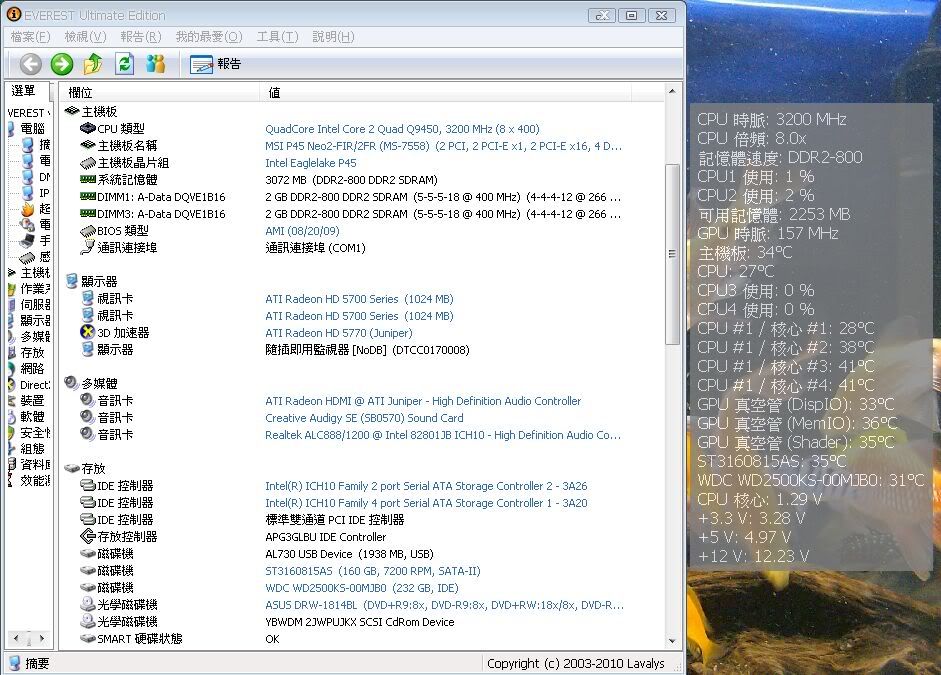The image size is (941, 675).
Task: Click the vertical scrollbar up arrow
Action: click(672, 91)
